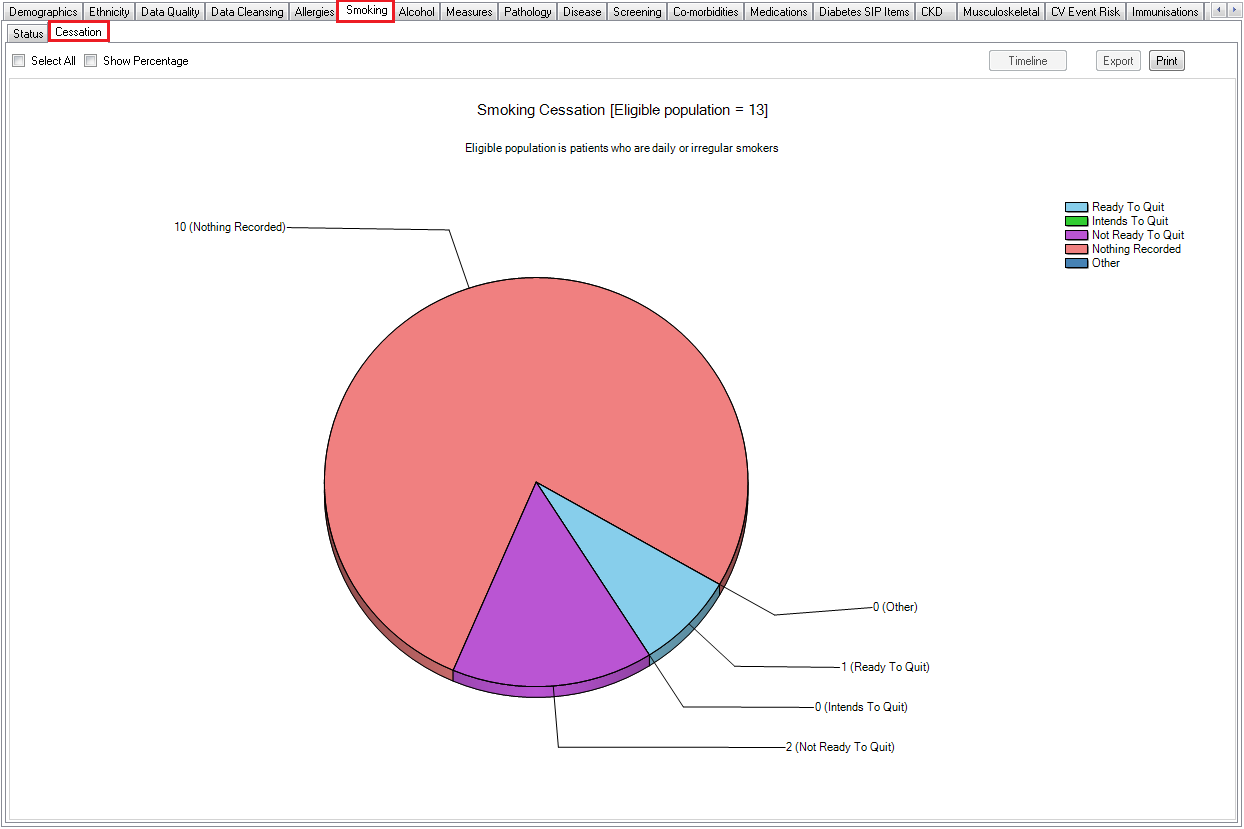Image resolution: width=1244 pixels, height=829 pixels.
Task: Open the Alcohol tab
Action: pyautogui.click(x=417, y=12)
